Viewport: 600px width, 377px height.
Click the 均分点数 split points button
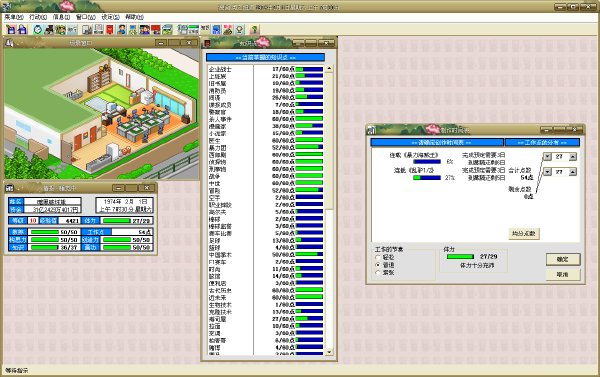524,233
